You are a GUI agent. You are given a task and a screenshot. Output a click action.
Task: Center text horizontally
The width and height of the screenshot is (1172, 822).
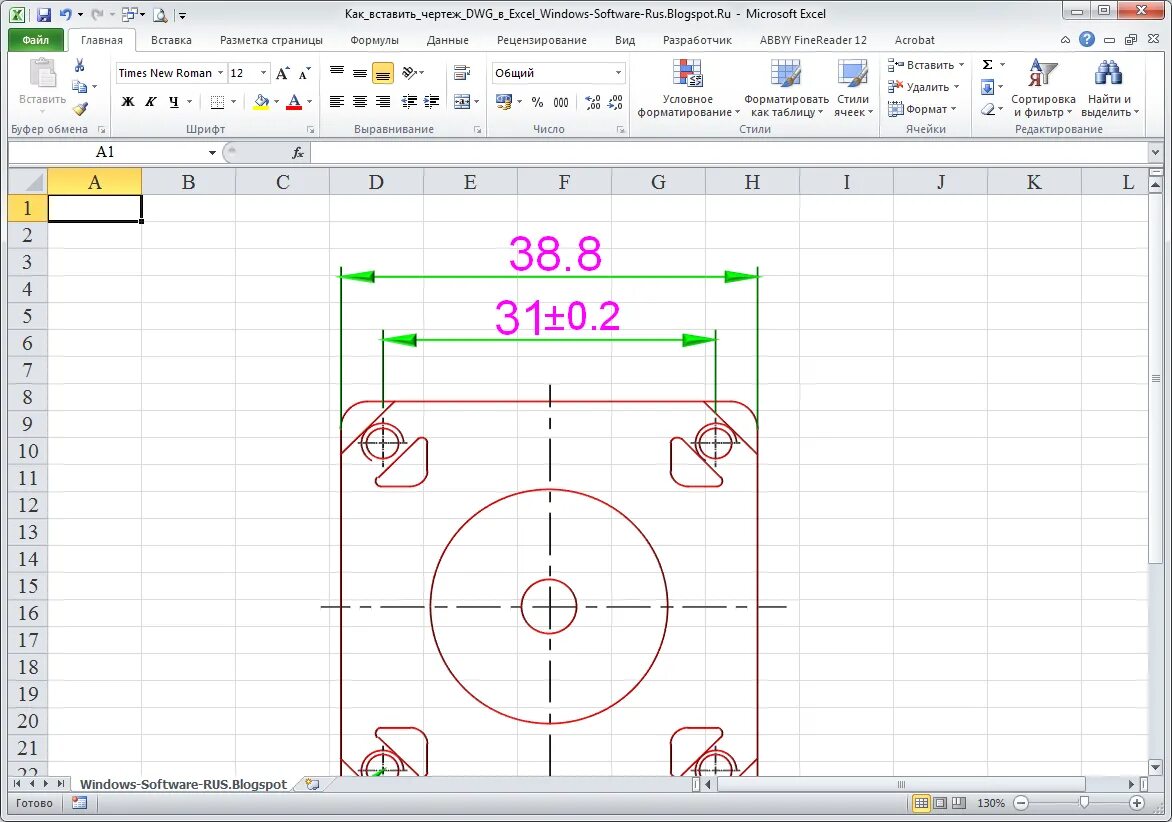360,102
